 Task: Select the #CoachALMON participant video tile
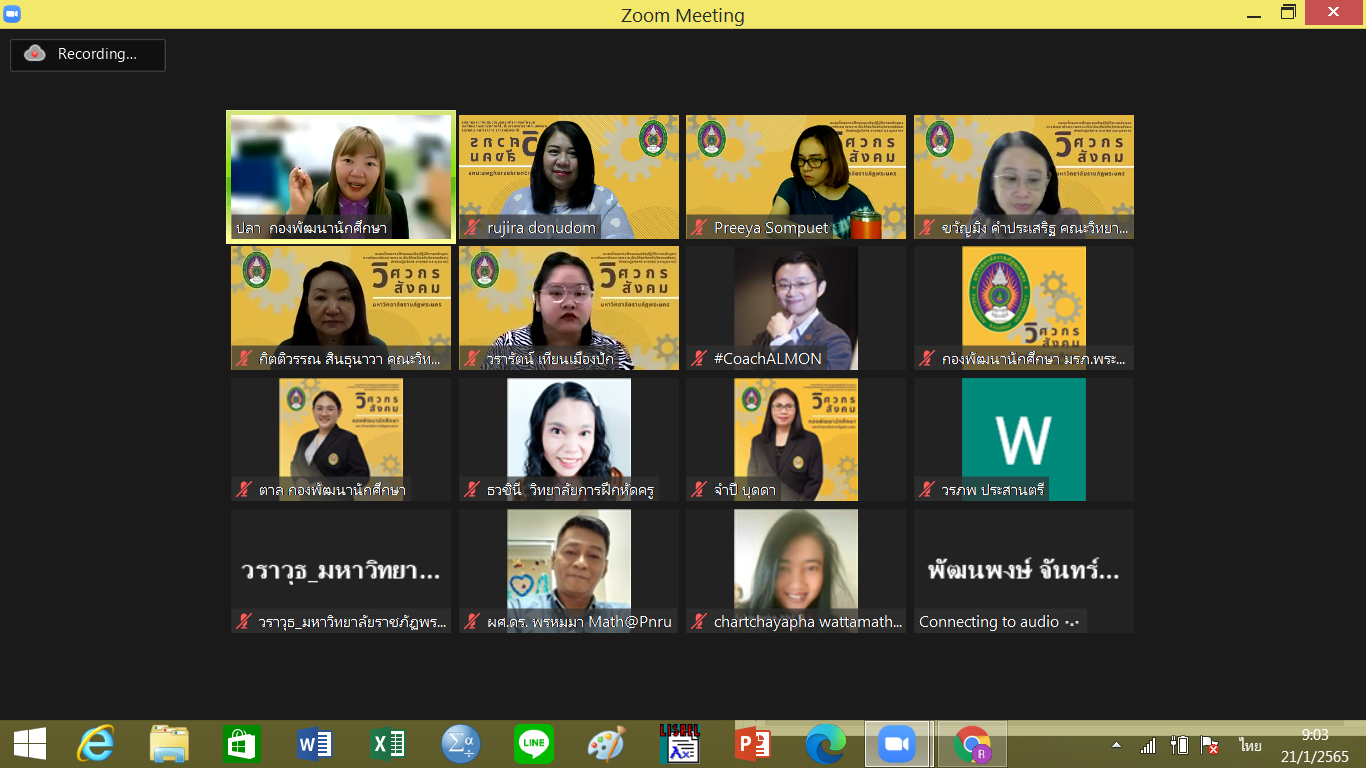[795, 307]
